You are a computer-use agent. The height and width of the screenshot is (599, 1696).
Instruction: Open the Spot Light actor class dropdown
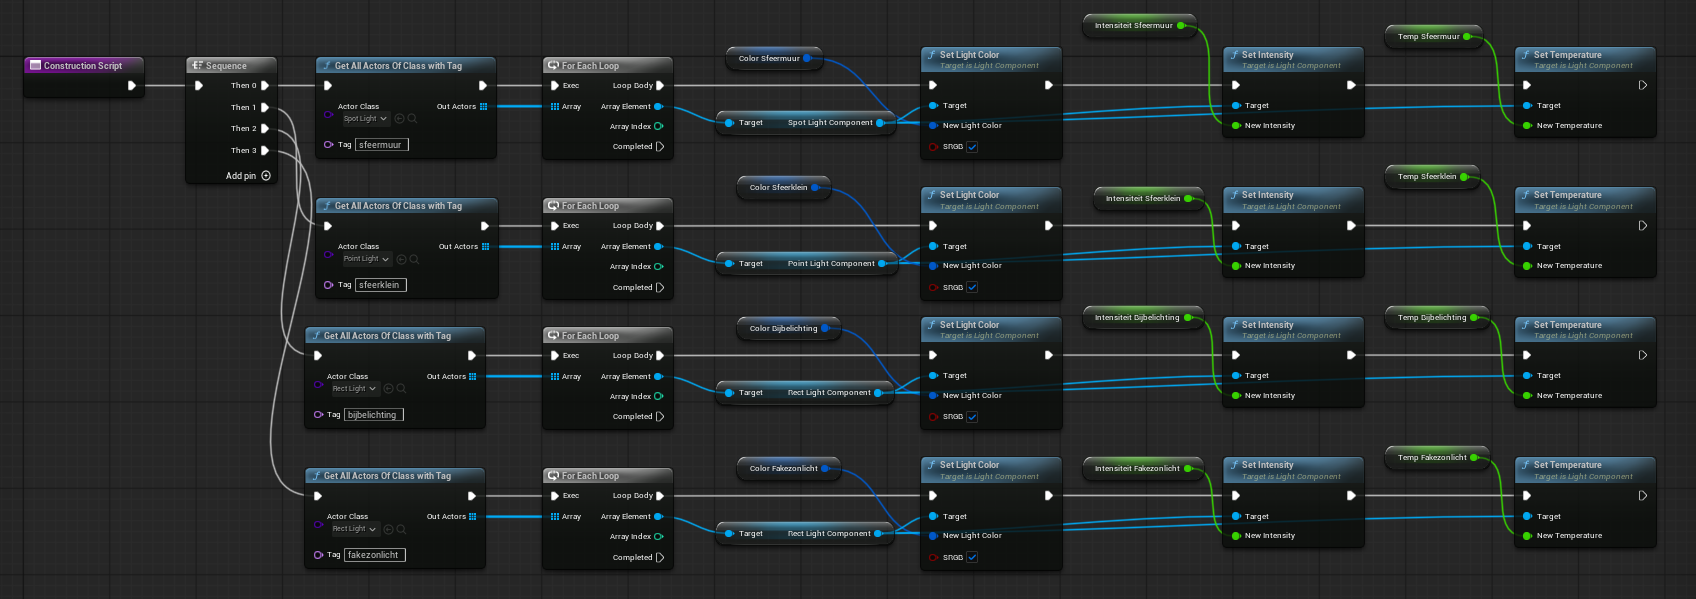[365, 119]
